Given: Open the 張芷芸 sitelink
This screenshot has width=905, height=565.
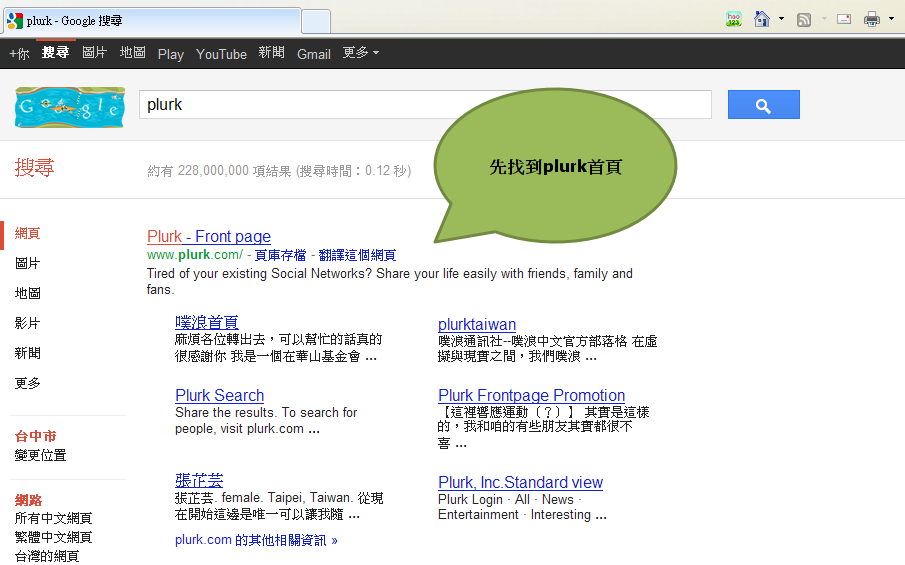Looking at the screenshot, I should (199, 480).
